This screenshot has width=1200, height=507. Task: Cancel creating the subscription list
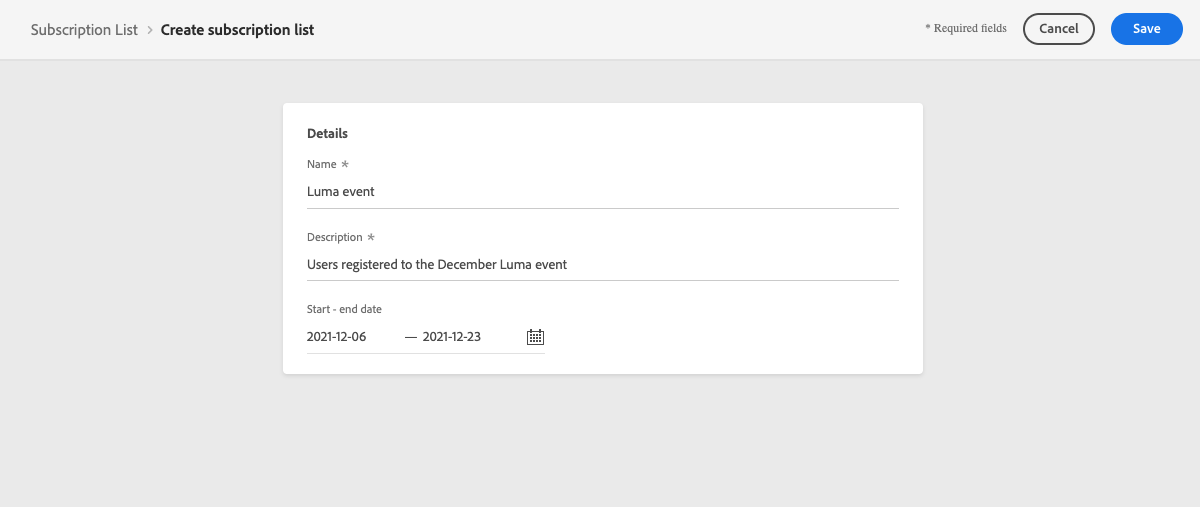[1059, 29]
